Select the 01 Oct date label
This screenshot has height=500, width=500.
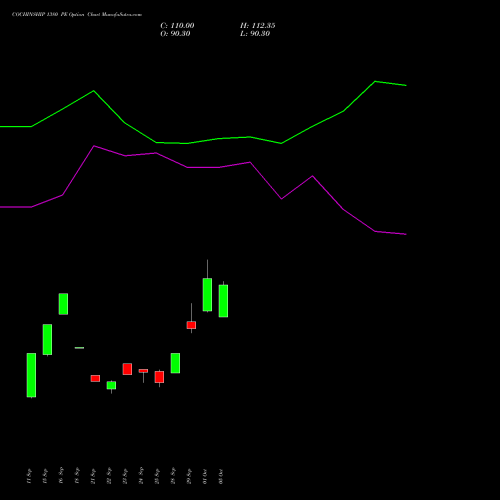coord(205,476)
